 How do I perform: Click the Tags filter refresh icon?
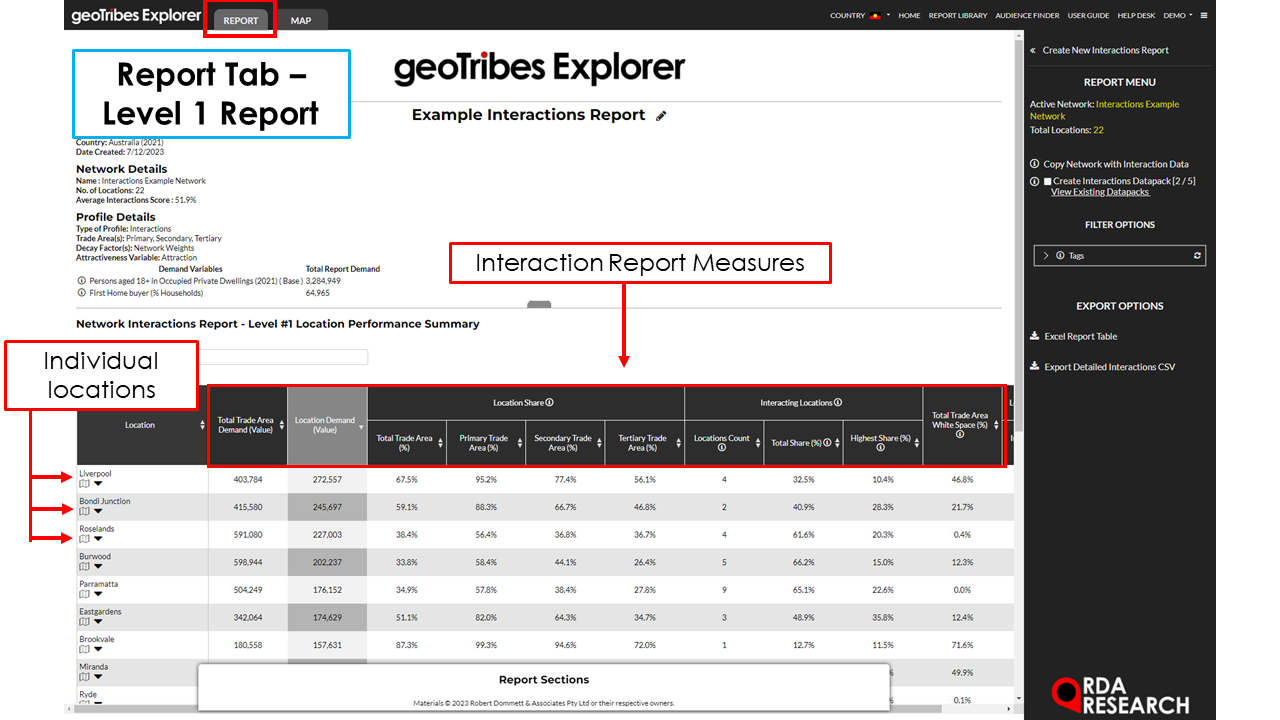pyautogui.click(x=1197, y=256)
